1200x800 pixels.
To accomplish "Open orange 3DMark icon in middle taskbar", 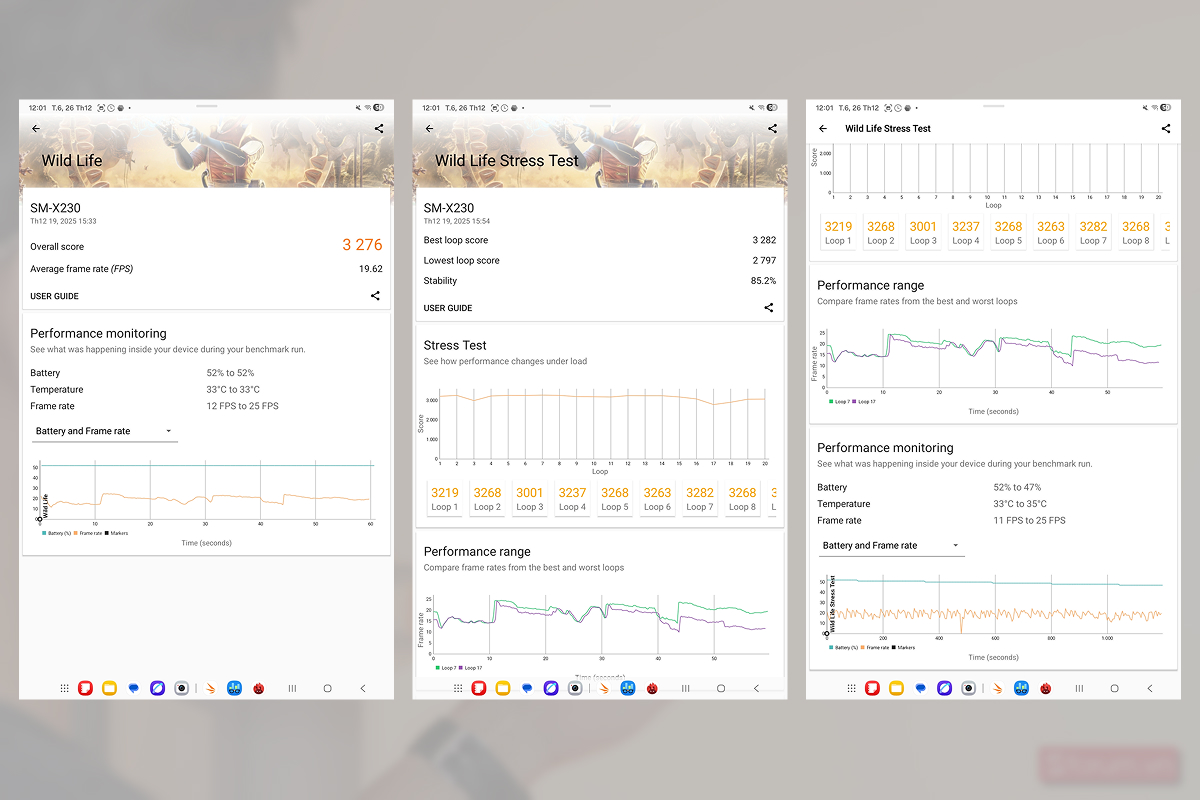I will pyautogui.click(x=603, y=688).
